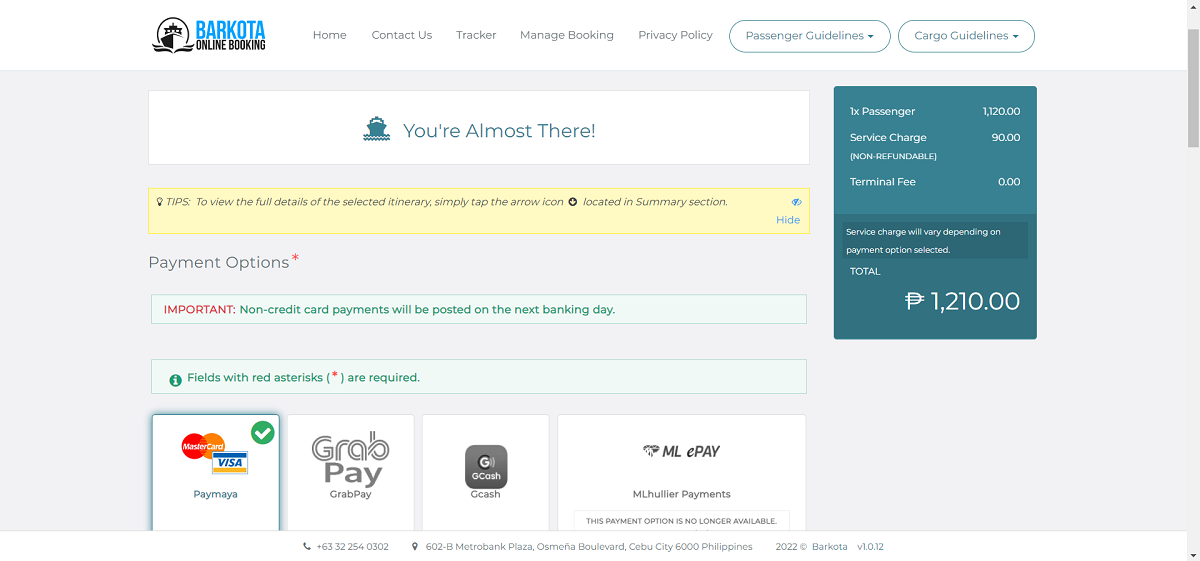
Task: Click the Barkota Online Booking logo
Action: tap(209, 35)
